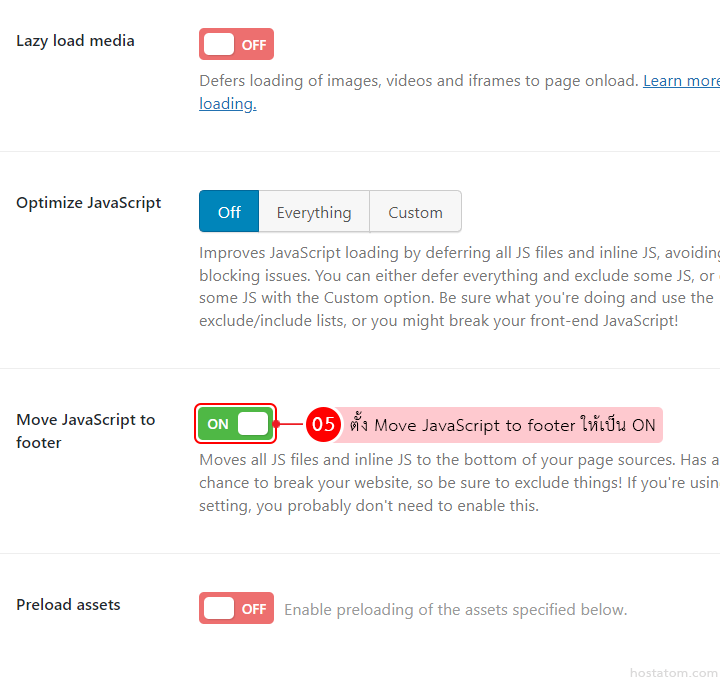Screen dimensions: 720x680
Task: Click the Preload assets label
Action: point(68,605)
